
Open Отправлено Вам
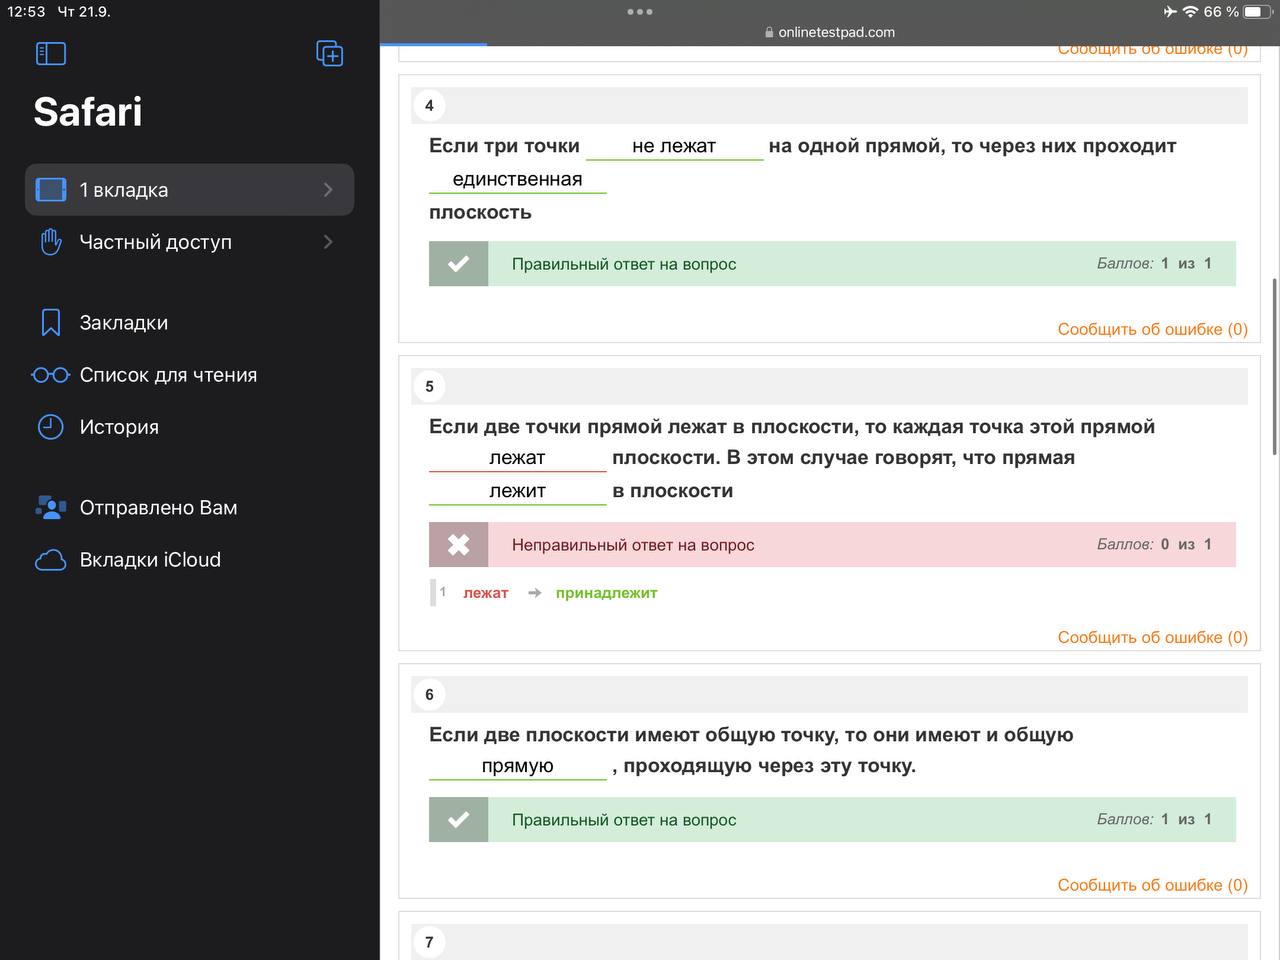point(158,508)
